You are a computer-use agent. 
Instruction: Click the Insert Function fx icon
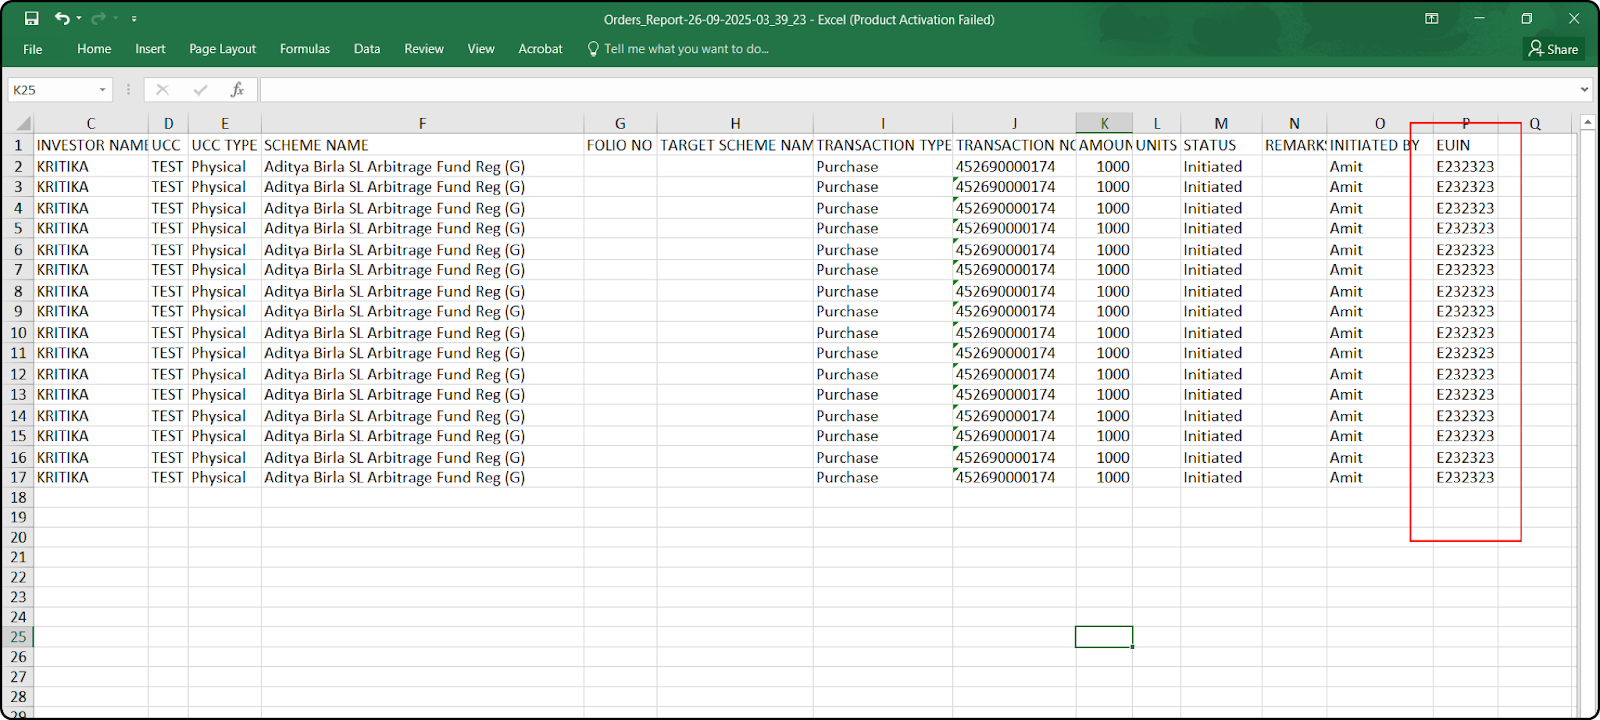point(237,90)
